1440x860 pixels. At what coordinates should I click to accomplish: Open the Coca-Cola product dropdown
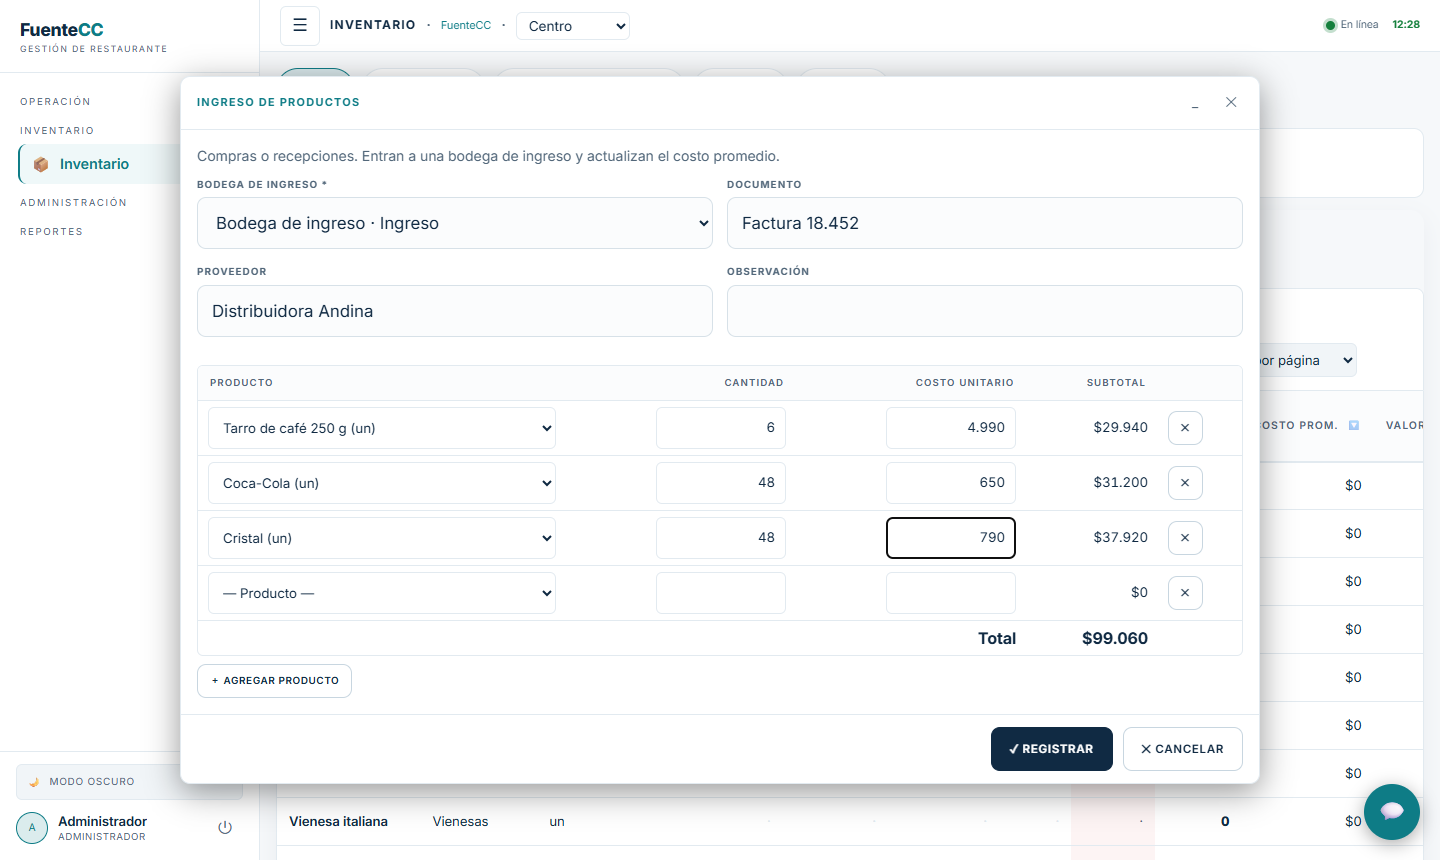382,483
